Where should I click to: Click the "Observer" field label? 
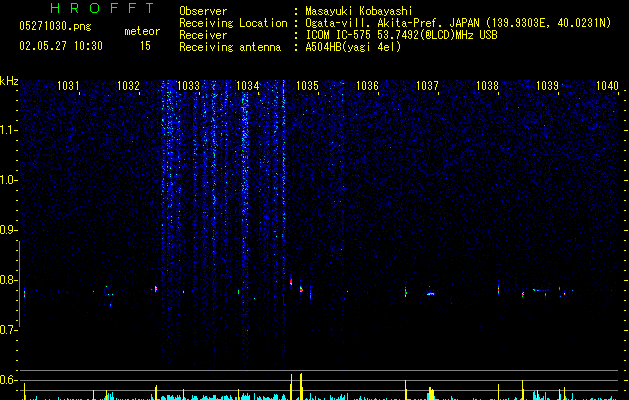[x=203, y=11]
